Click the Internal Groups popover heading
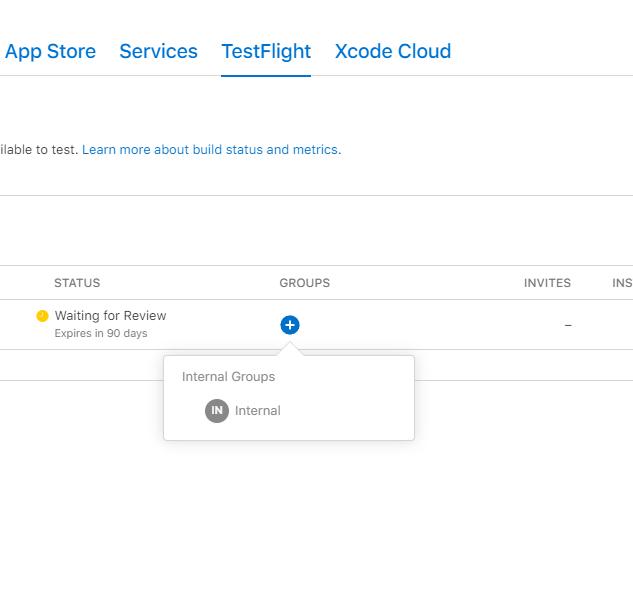The width and height of the screenshot is (633, 612). click(228, 377)
